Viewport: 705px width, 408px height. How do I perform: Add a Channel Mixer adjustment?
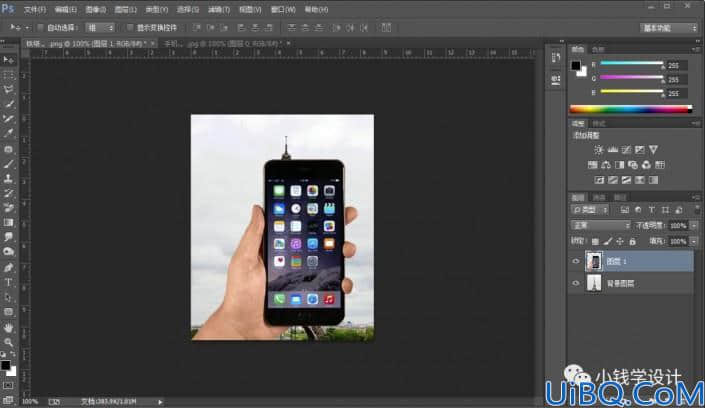[x=646, y=165]
